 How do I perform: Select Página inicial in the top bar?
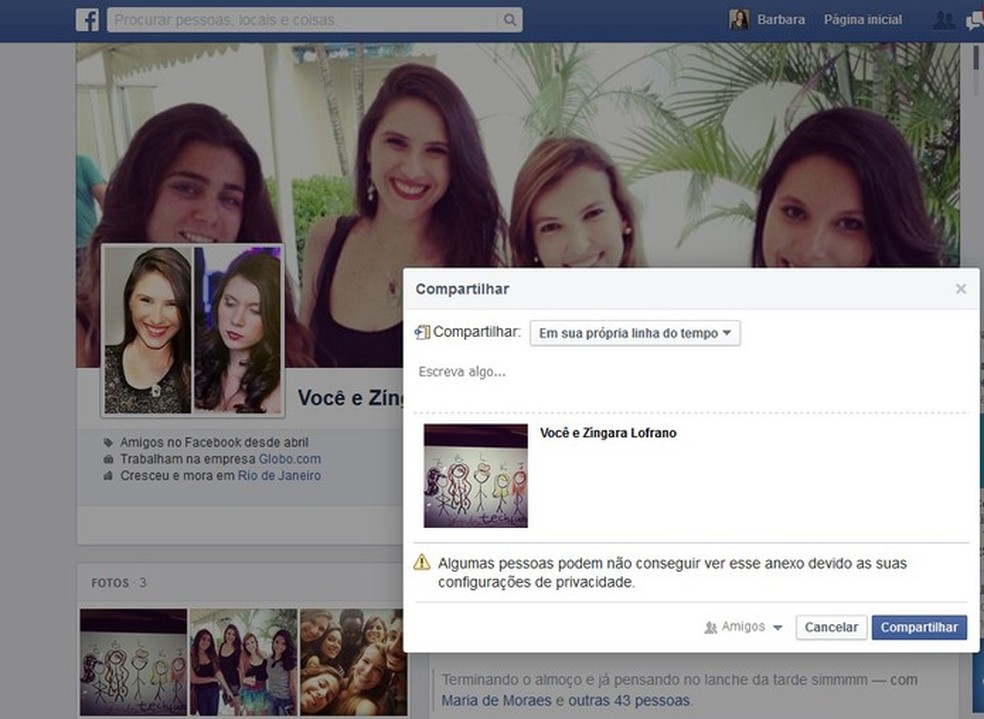point(862,19)
